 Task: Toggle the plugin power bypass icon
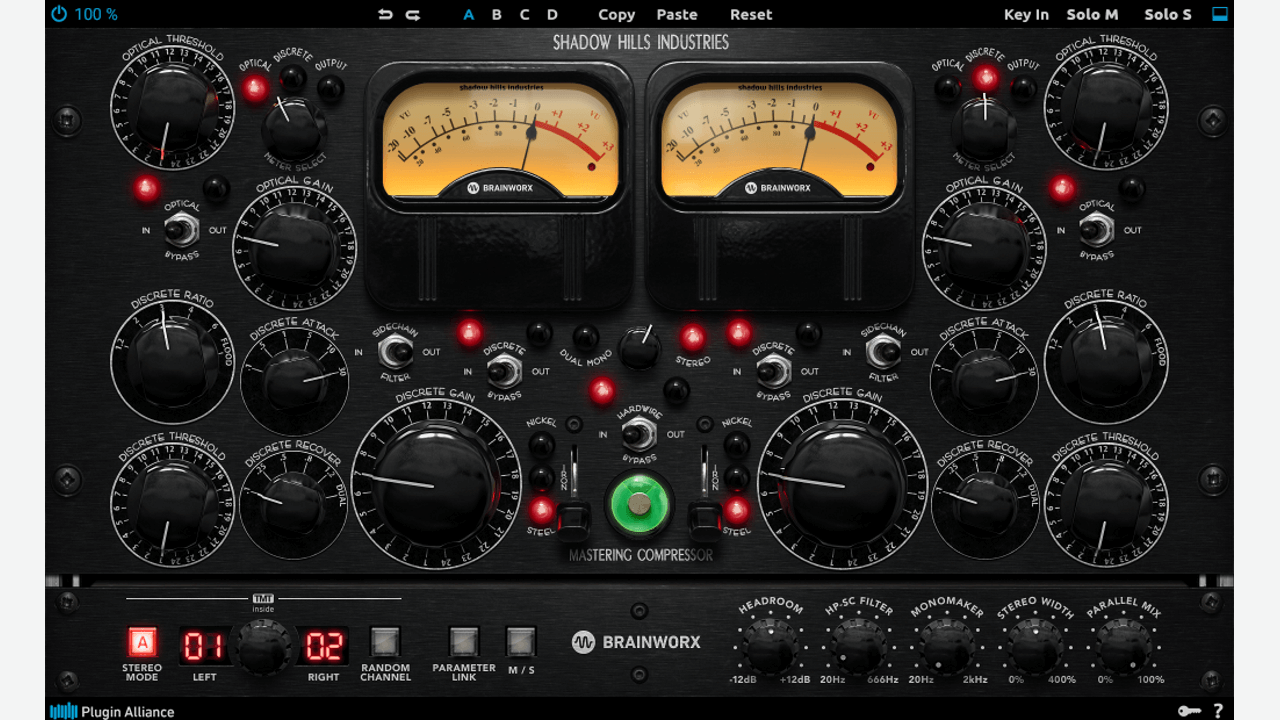[x=59, y=14]
